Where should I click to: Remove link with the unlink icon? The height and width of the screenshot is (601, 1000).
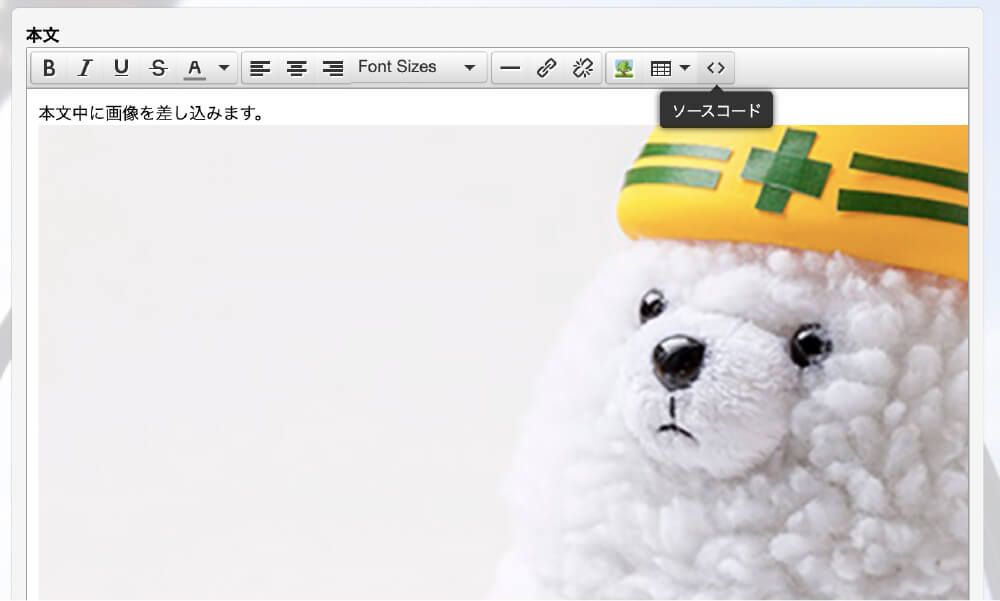pyautogui.click(x=582, y=68)
